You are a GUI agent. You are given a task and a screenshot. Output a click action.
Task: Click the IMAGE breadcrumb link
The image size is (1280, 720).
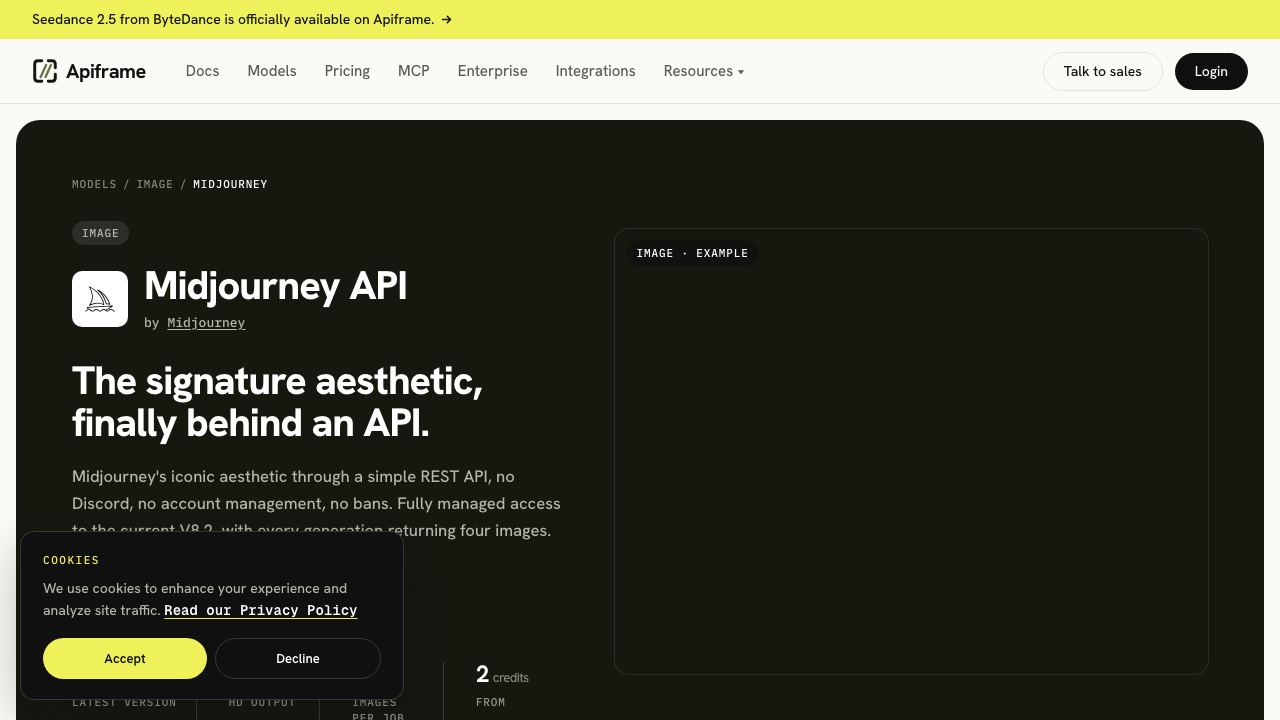(155, 184)
